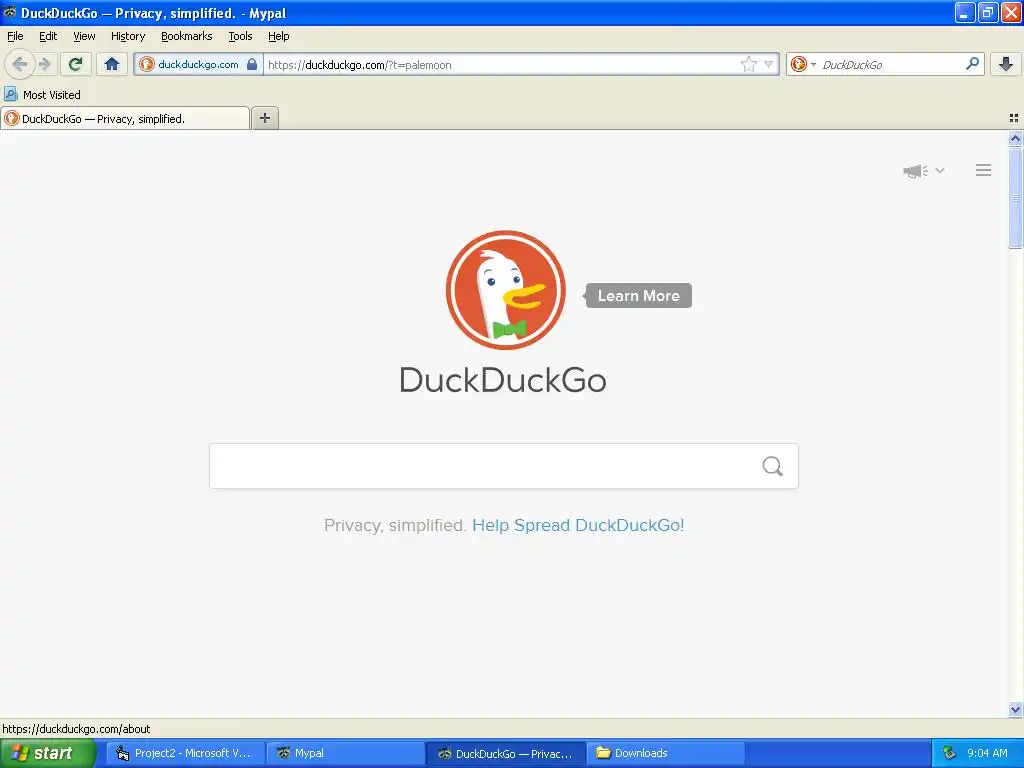
Task: Click the 9:04 AM clock
Action: pos(987,753)
